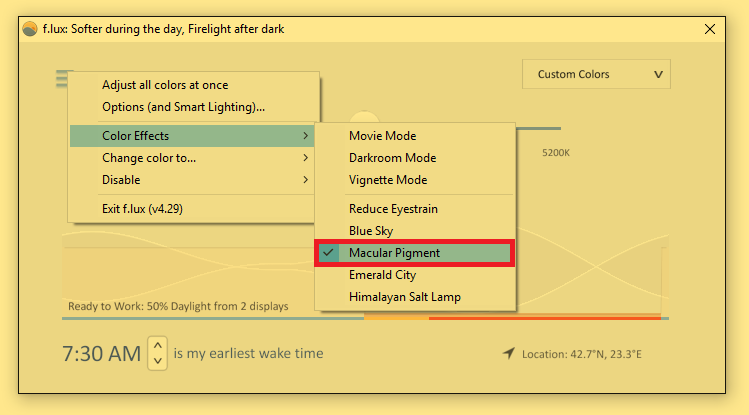Decrease wake time with down arrow
The height and width of the screenshot is (415, 749).
pos(158,362)
